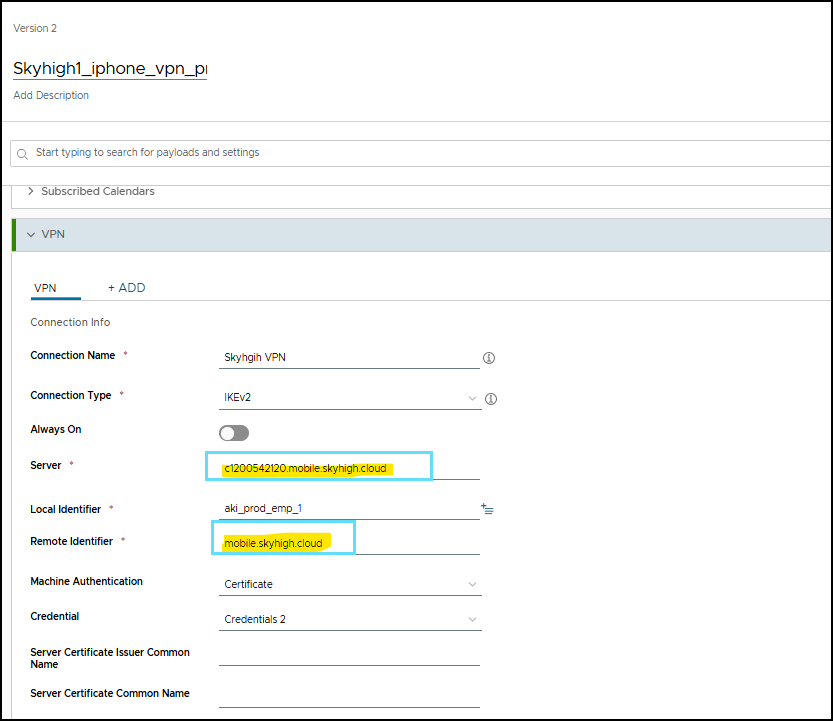Image resolution: width=833 pixels, height=721 pixels.
Task: Click the Local Identifier field
Action: tap(348, 508)
